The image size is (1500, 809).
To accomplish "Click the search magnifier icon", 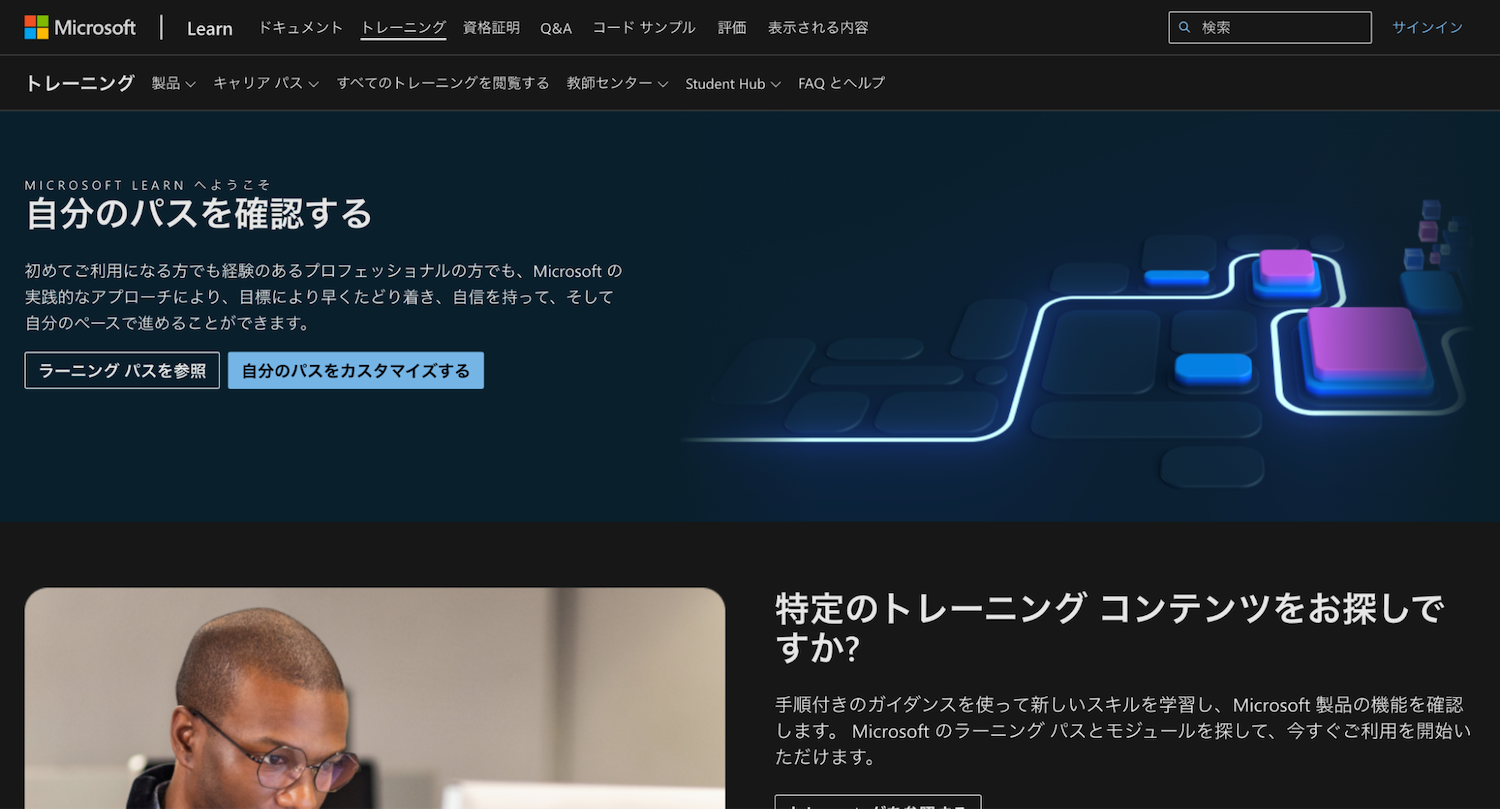I will coord(1185,28).
